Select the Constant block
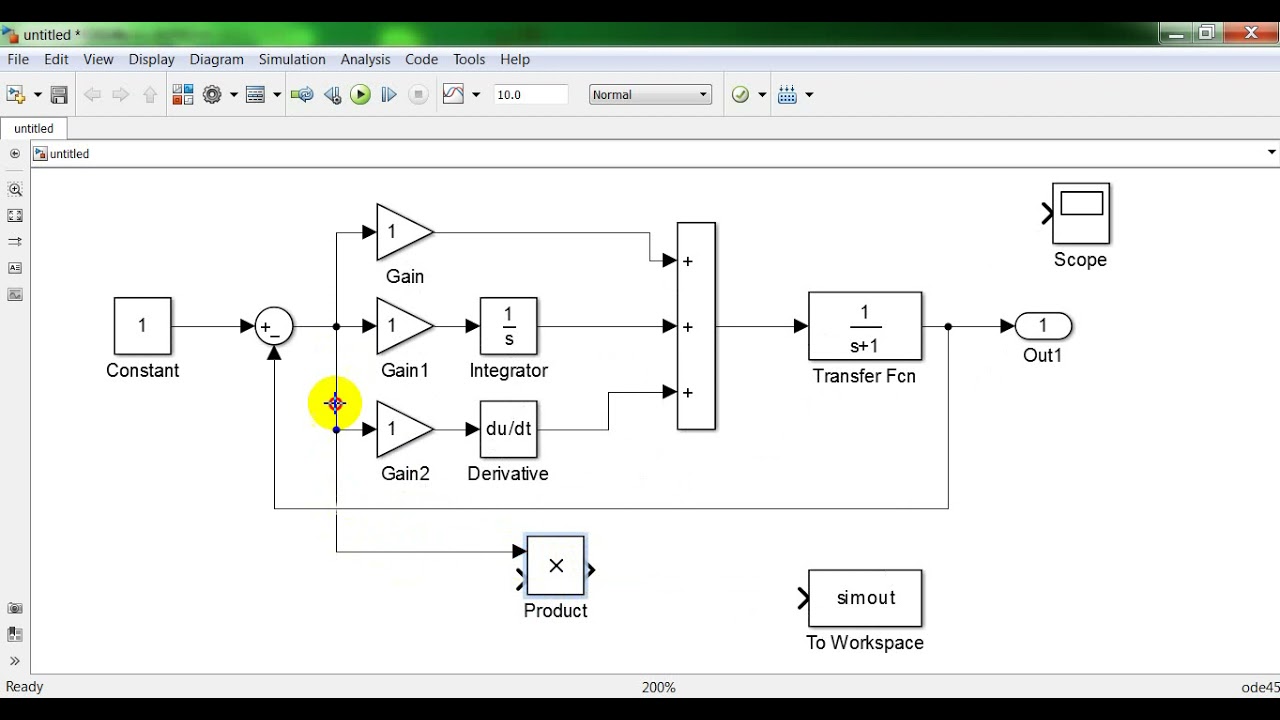1280x720 pixels. [142, 326]
